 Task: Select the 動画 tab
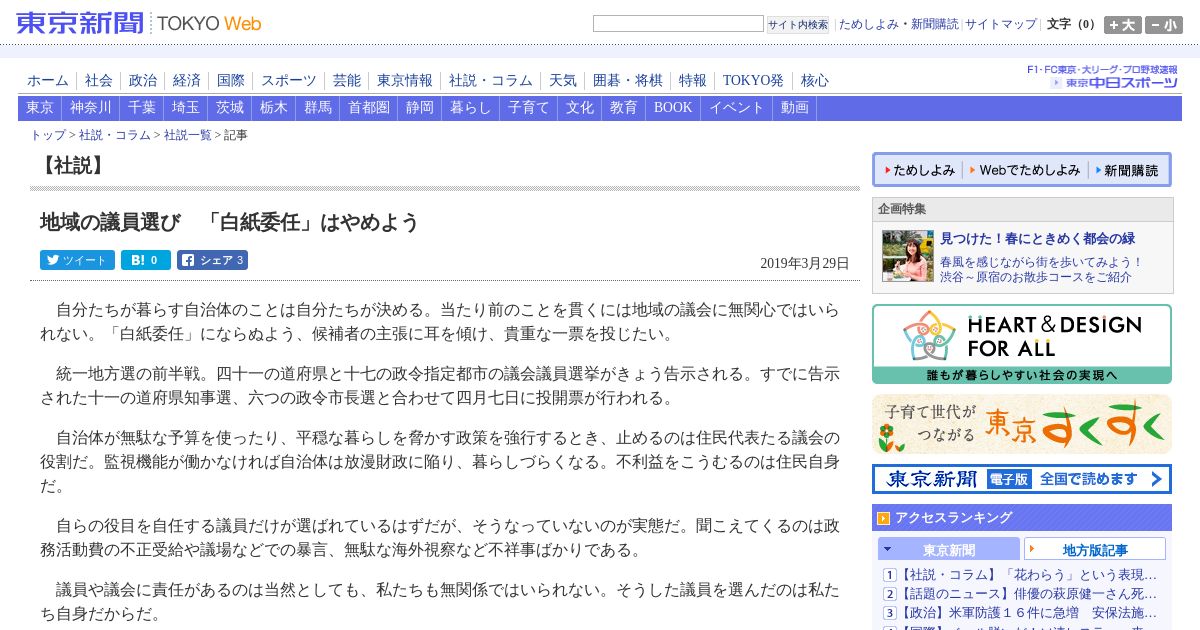pyautogui.click(x=795, y=108)
